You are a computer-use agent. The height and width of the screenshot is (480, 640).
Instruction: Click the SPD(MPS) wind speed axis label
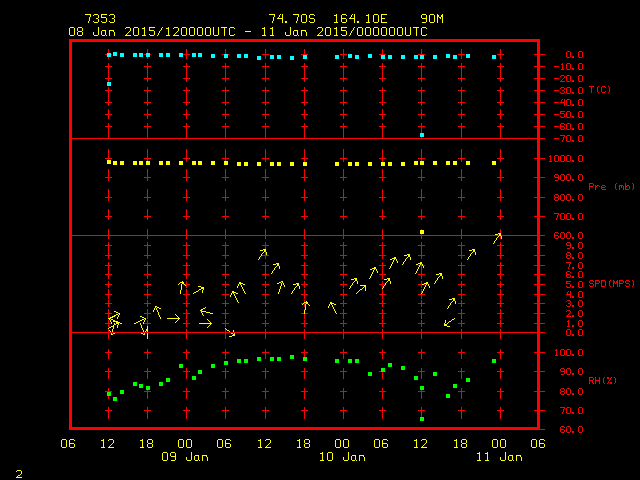tap(609, 284)
